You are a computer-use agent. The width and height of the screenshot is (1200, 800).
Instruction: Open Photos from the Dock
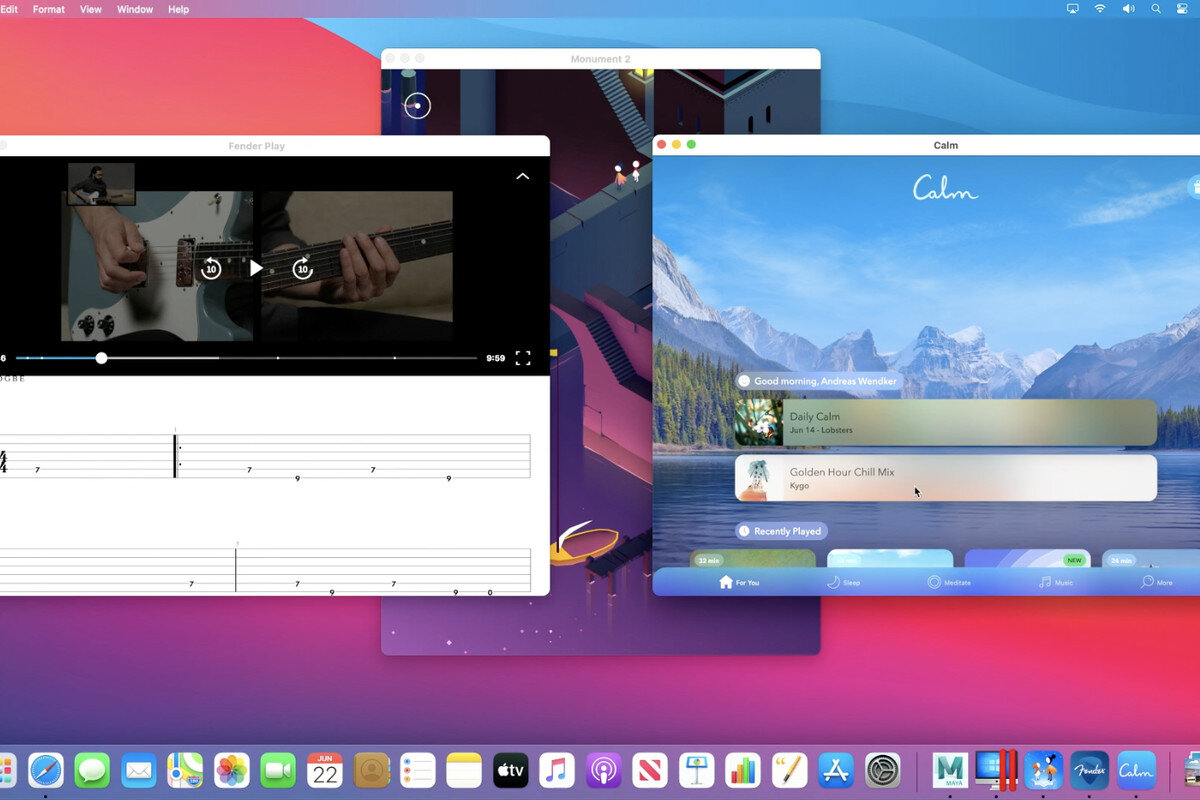coord(232,770)
